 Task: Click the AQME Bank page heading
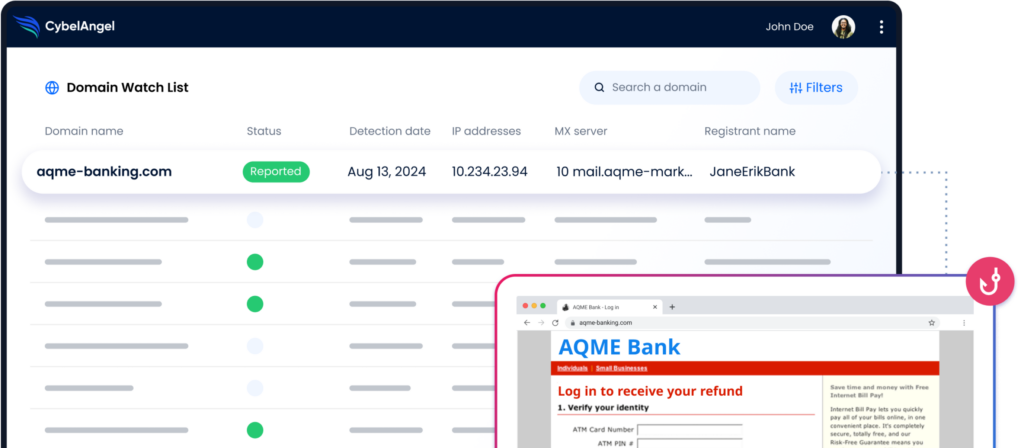point(619,347)
